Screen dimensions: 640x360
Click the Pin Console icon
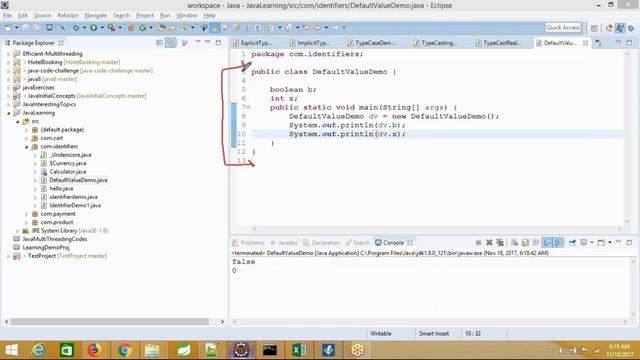pos(573,242)
